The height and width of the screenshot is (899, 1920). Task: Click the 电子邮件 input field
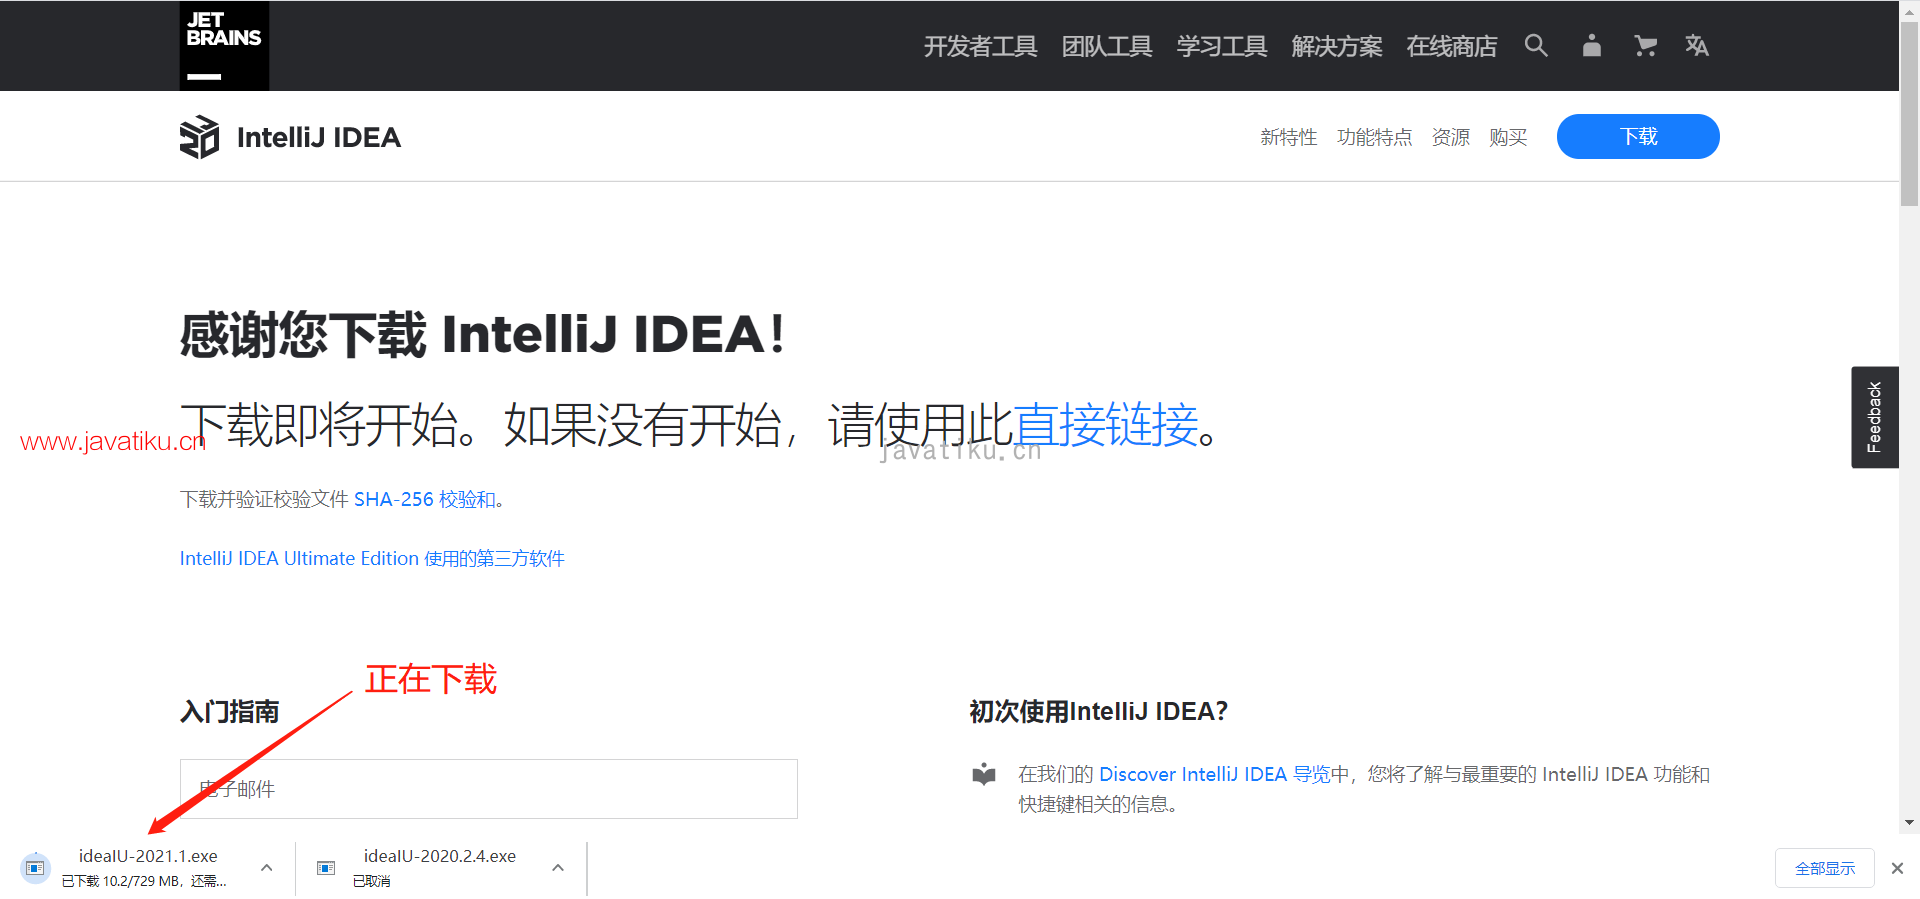pos(489,789)
